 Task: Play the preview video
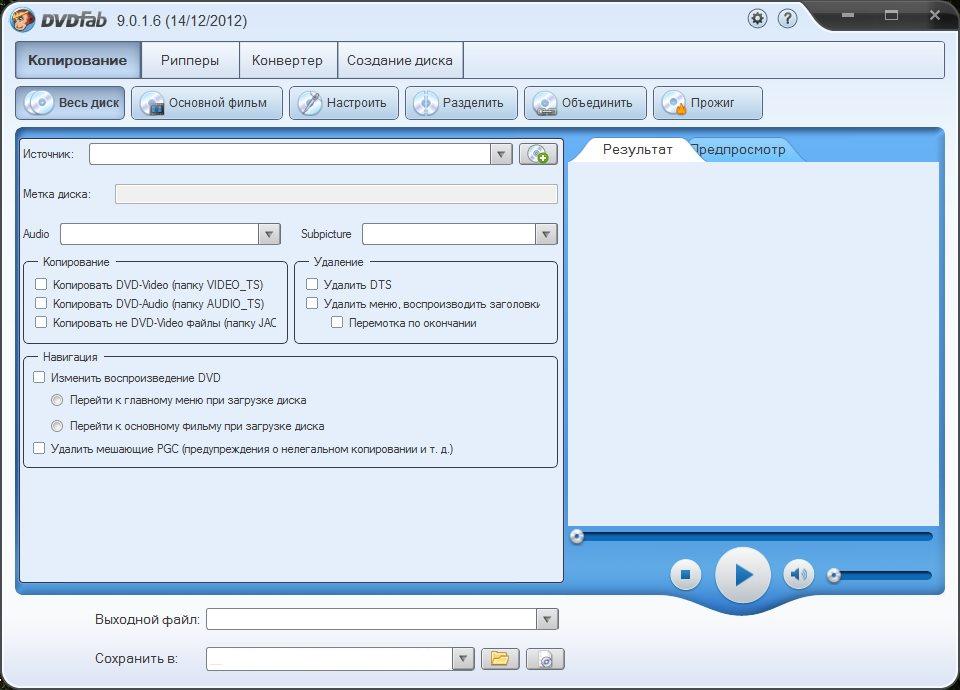[743, 575]
